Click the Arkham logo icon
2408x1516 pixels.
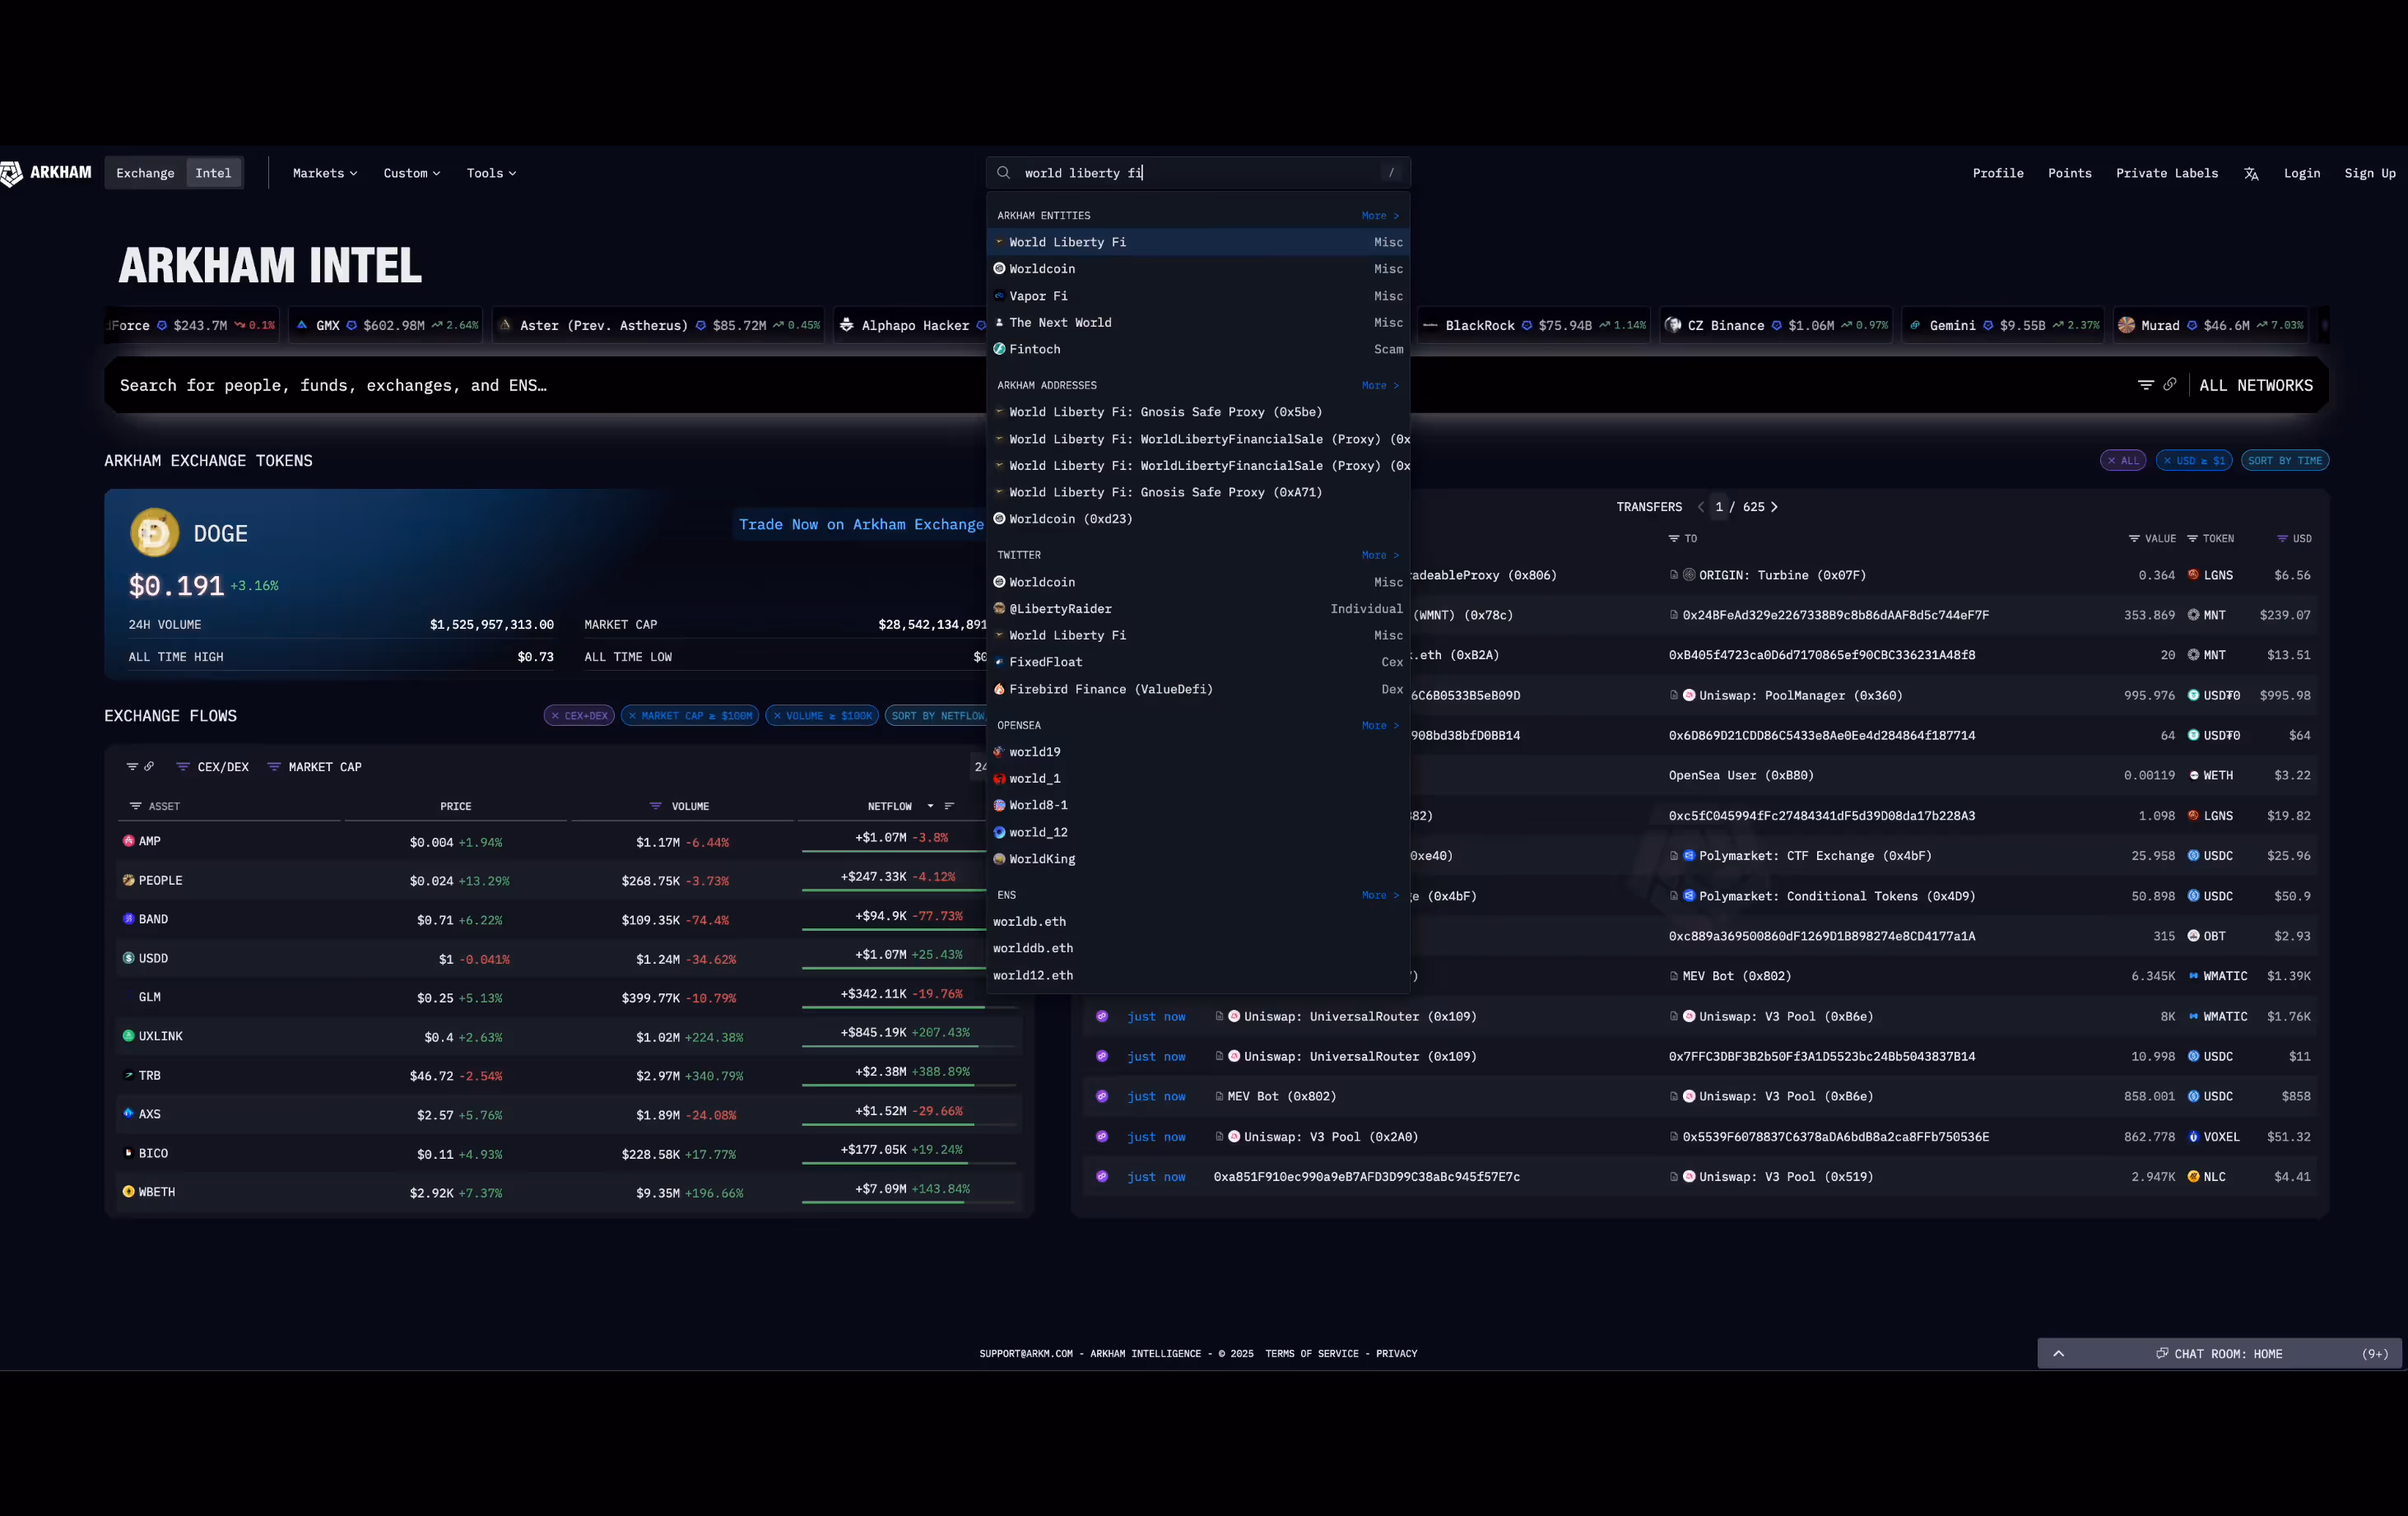click(x=12, y=174)
